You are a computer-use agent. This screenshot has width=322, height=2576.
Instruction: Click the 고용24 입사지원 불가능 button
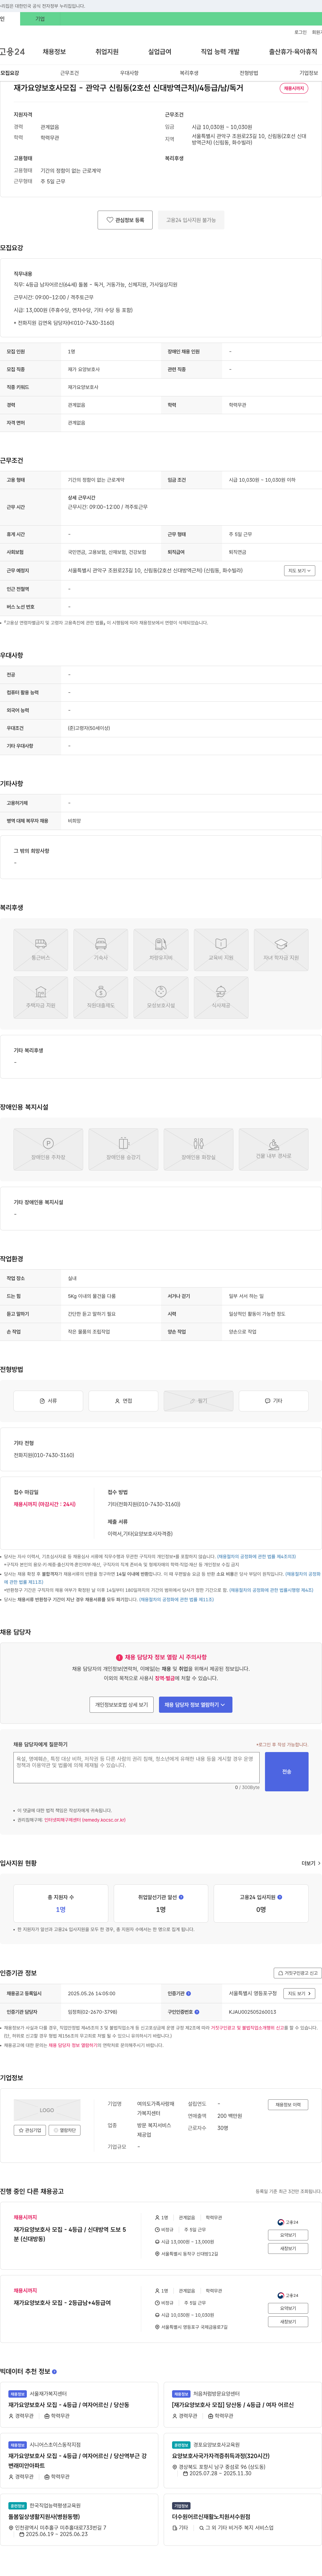(x=191, y=220)
